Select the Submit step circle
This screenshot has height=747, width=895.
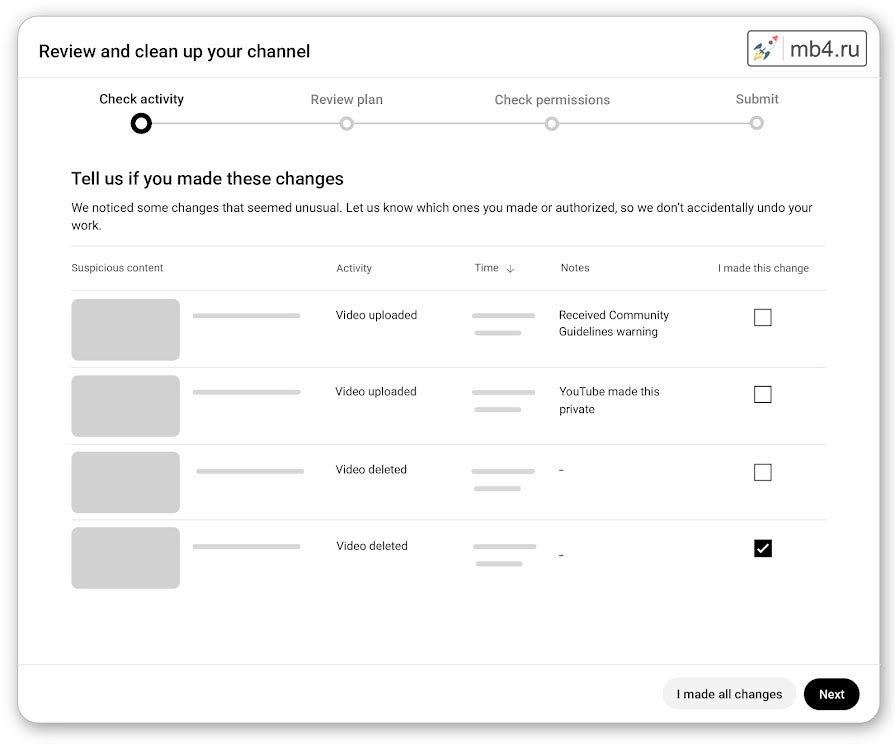point(756,123)
